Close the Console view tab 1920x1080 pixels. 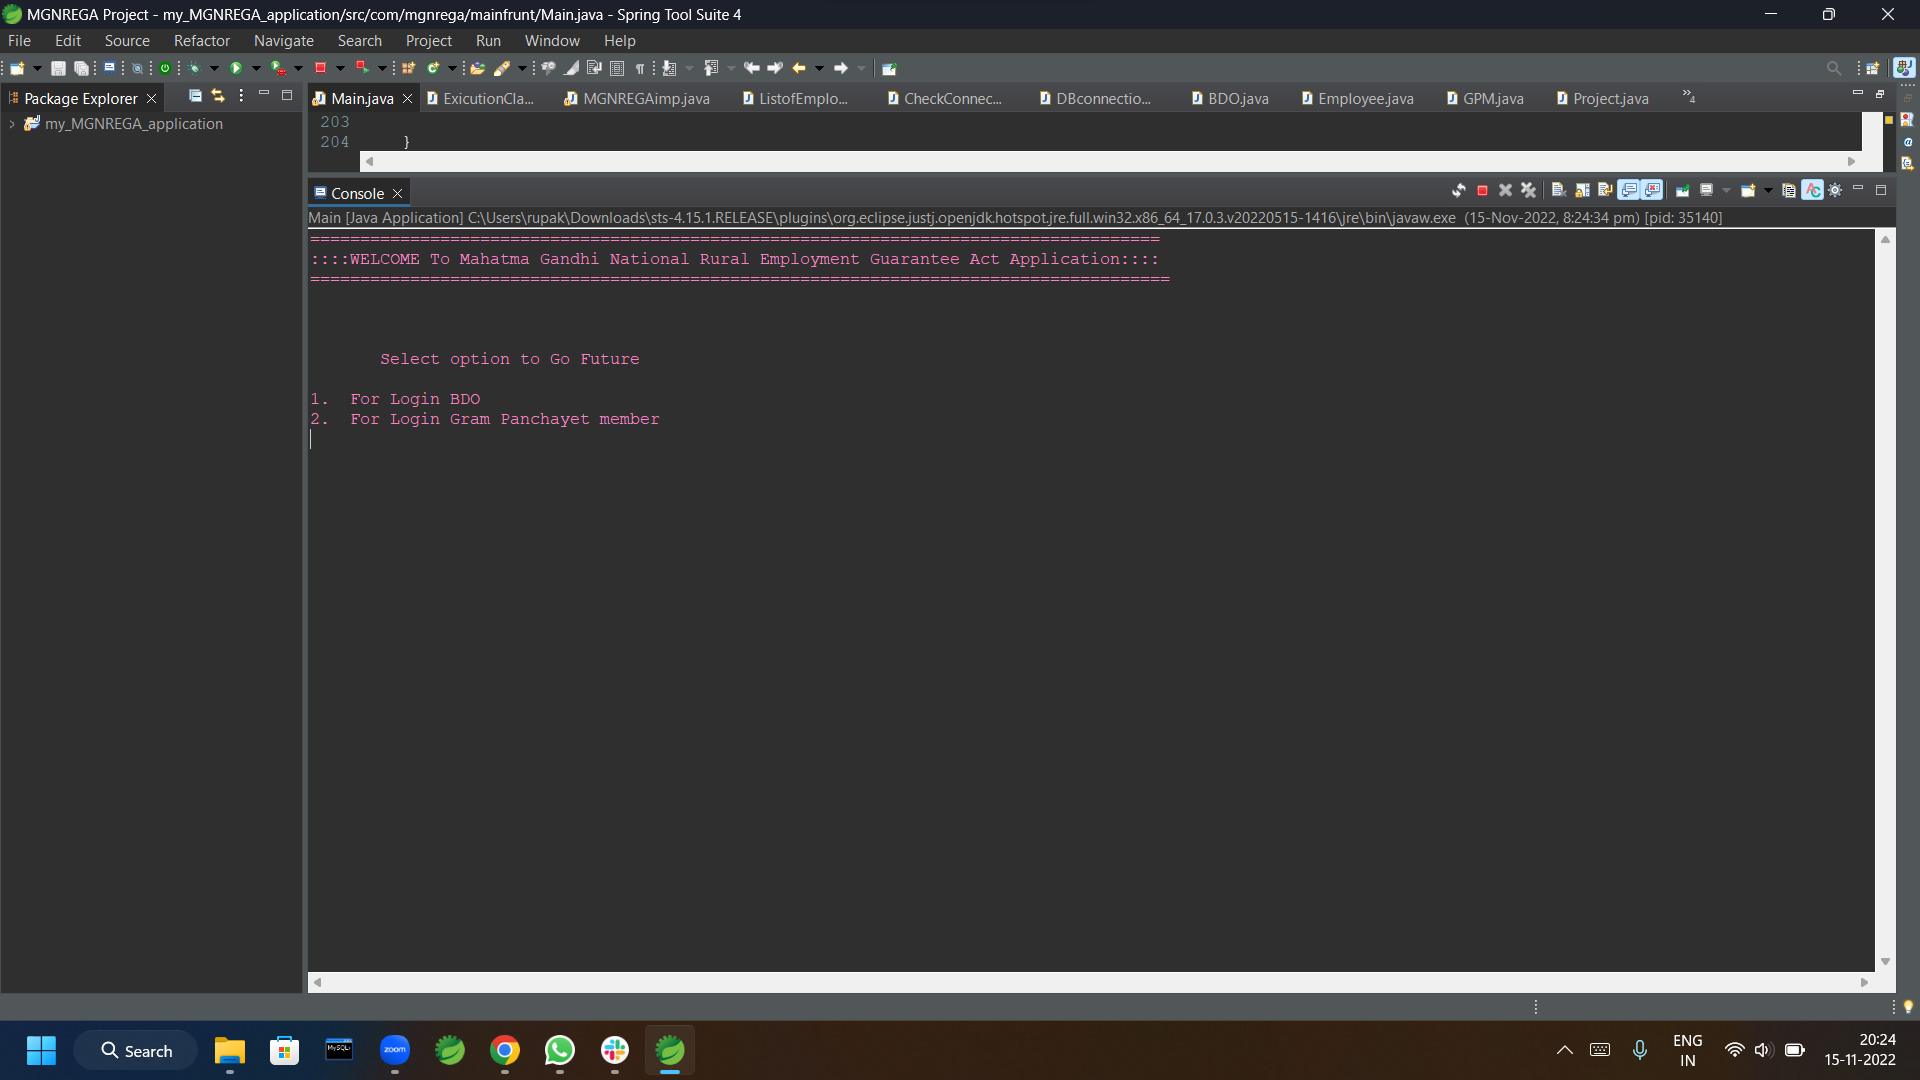[x=397, y=193]
